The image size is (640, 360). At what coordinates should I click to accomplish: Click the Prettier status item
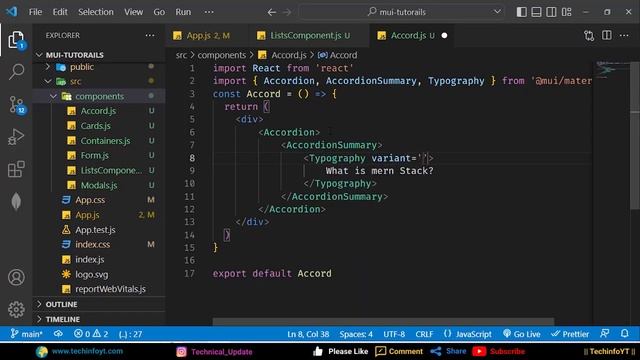(570, 334)
